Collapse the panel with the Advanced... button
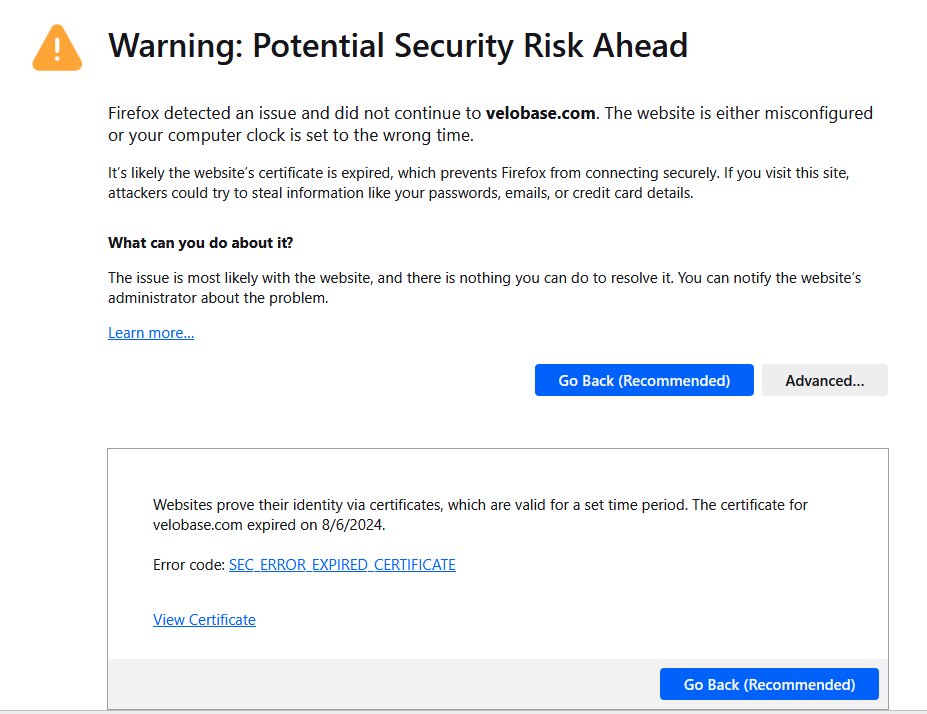 click(x=824, y=380)
